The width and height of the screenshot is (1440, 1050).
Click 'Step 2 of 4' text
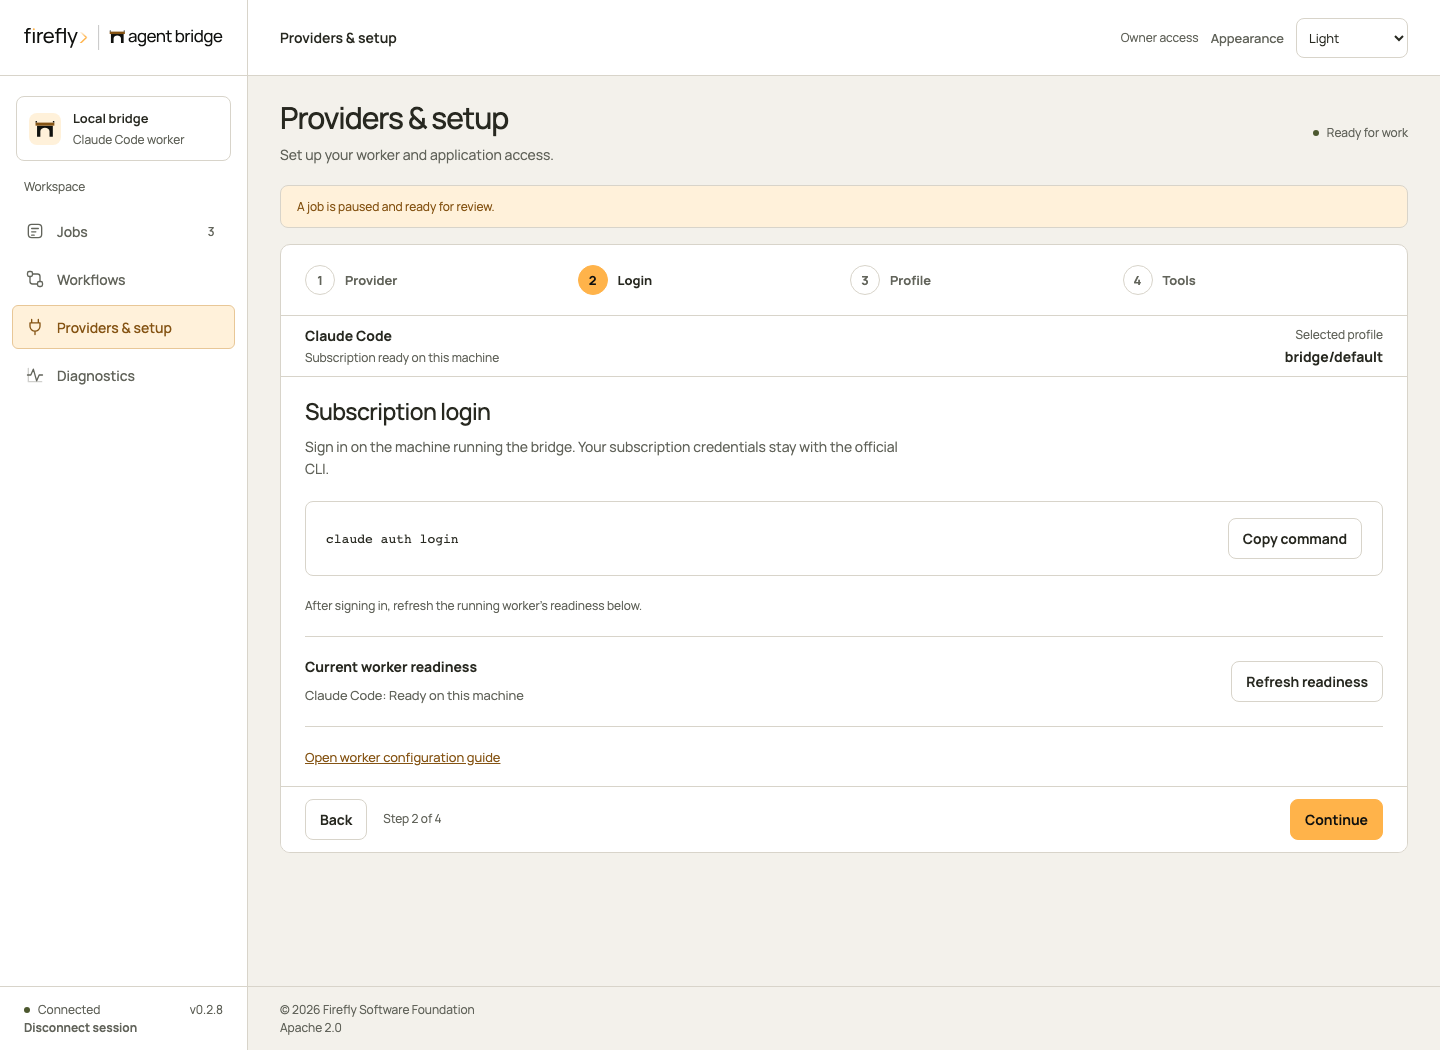tap(412, 819)
